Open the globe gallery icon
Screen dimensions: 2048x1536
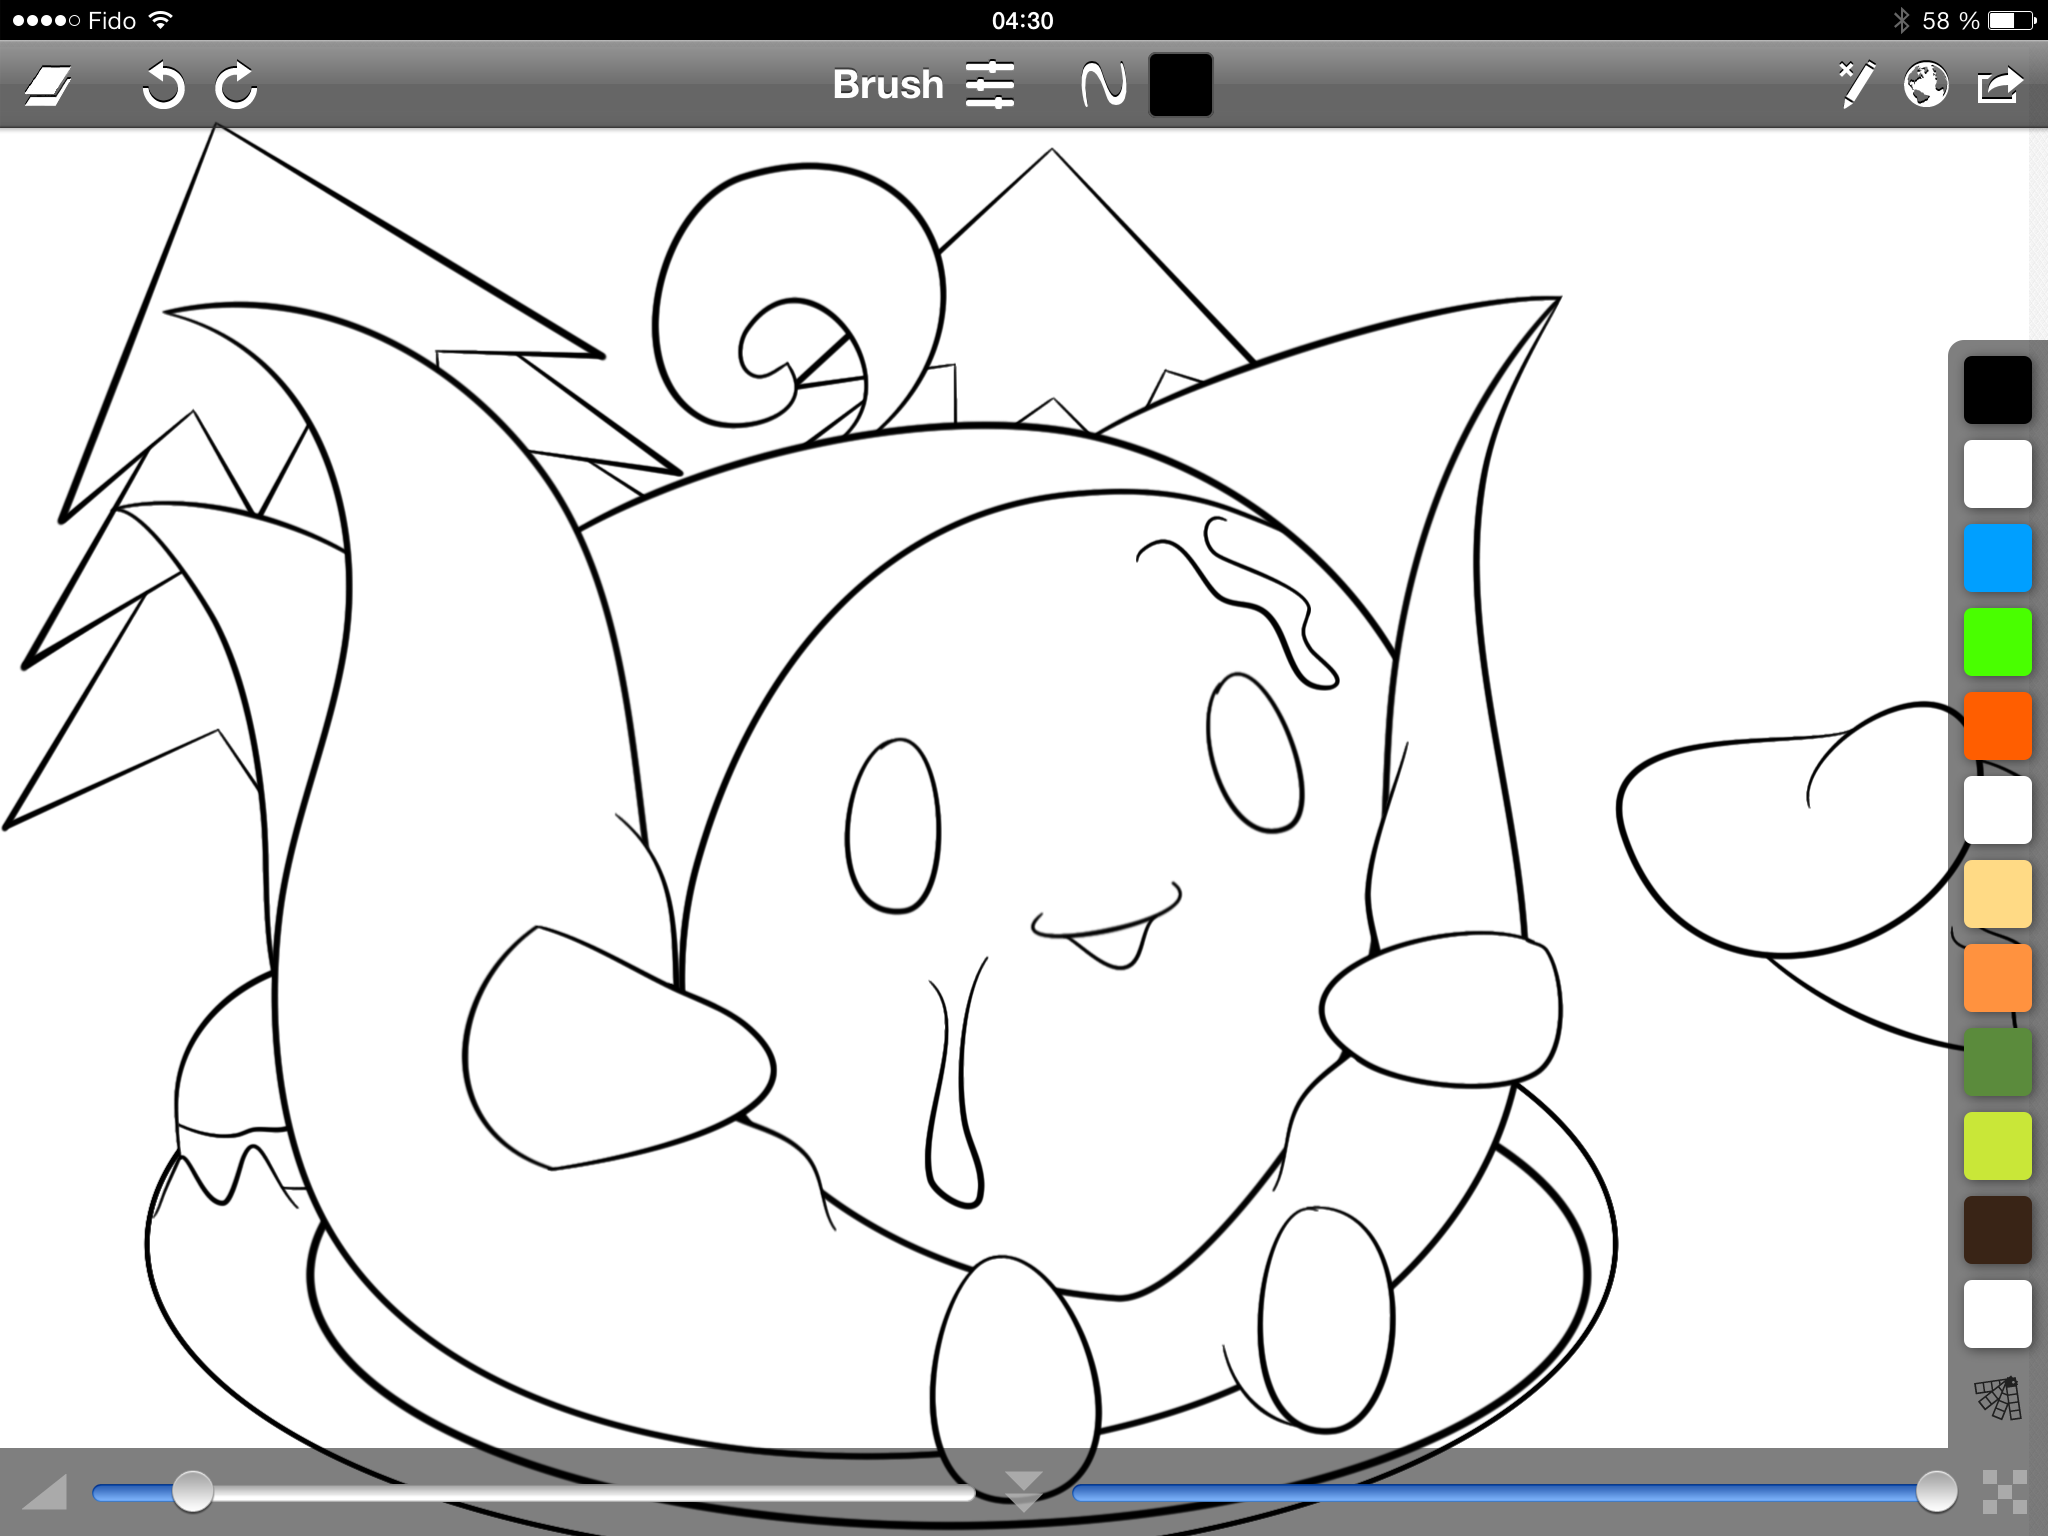pos(1926,85)
